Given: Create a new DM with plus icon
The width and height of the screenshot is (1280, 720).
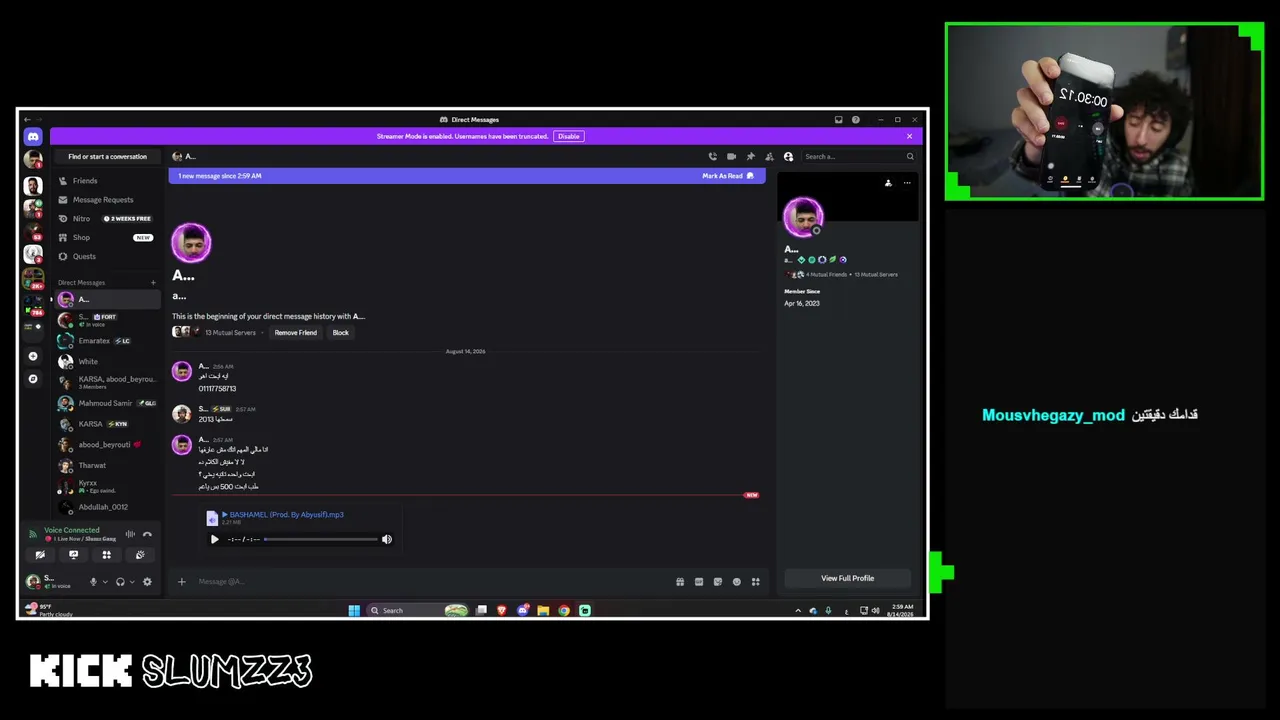Looking at the screenshot, I should (153, 283).
